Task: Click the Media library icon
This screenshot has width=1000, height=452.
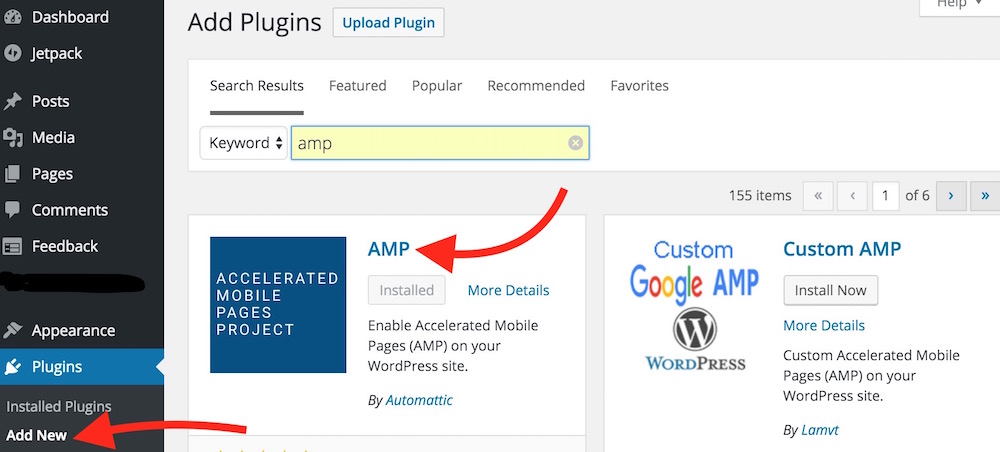Action: click(13, 138)
